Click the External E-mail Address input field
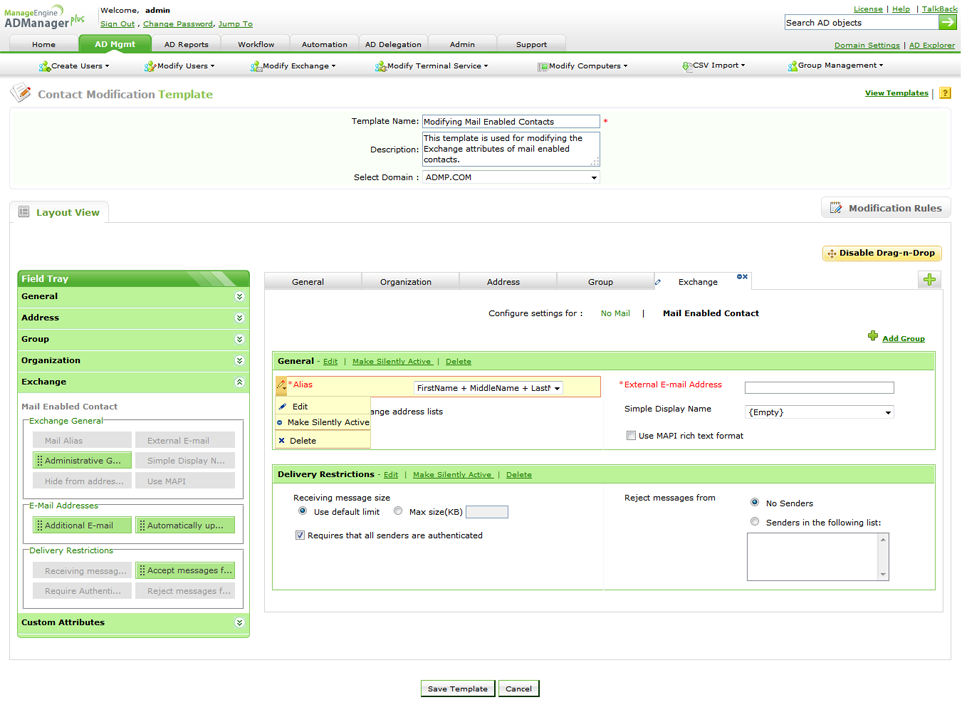The height and width of the screenshot is (711, 961). [x=819, y=387]
